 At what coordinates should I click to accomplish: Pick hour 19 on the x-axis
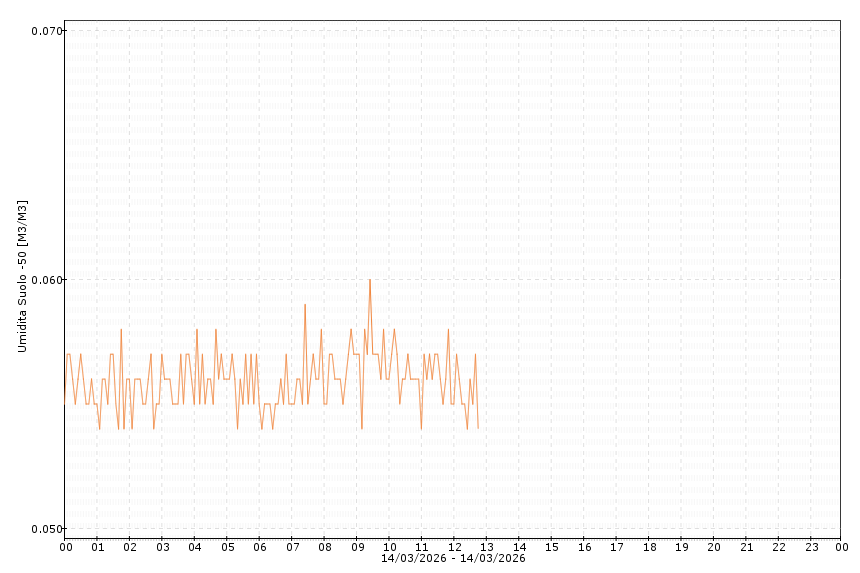[681, 547]
